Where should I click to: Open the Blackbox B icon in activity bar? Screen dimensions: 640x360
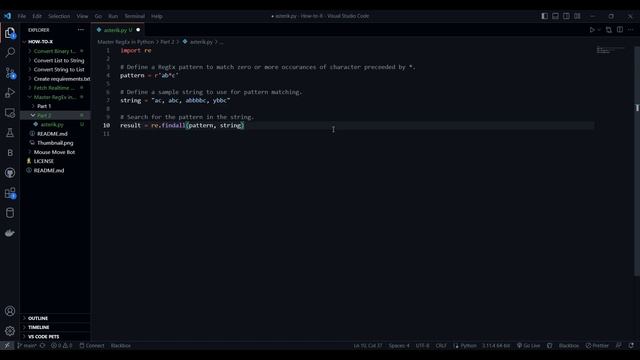(x=10, y=153)
